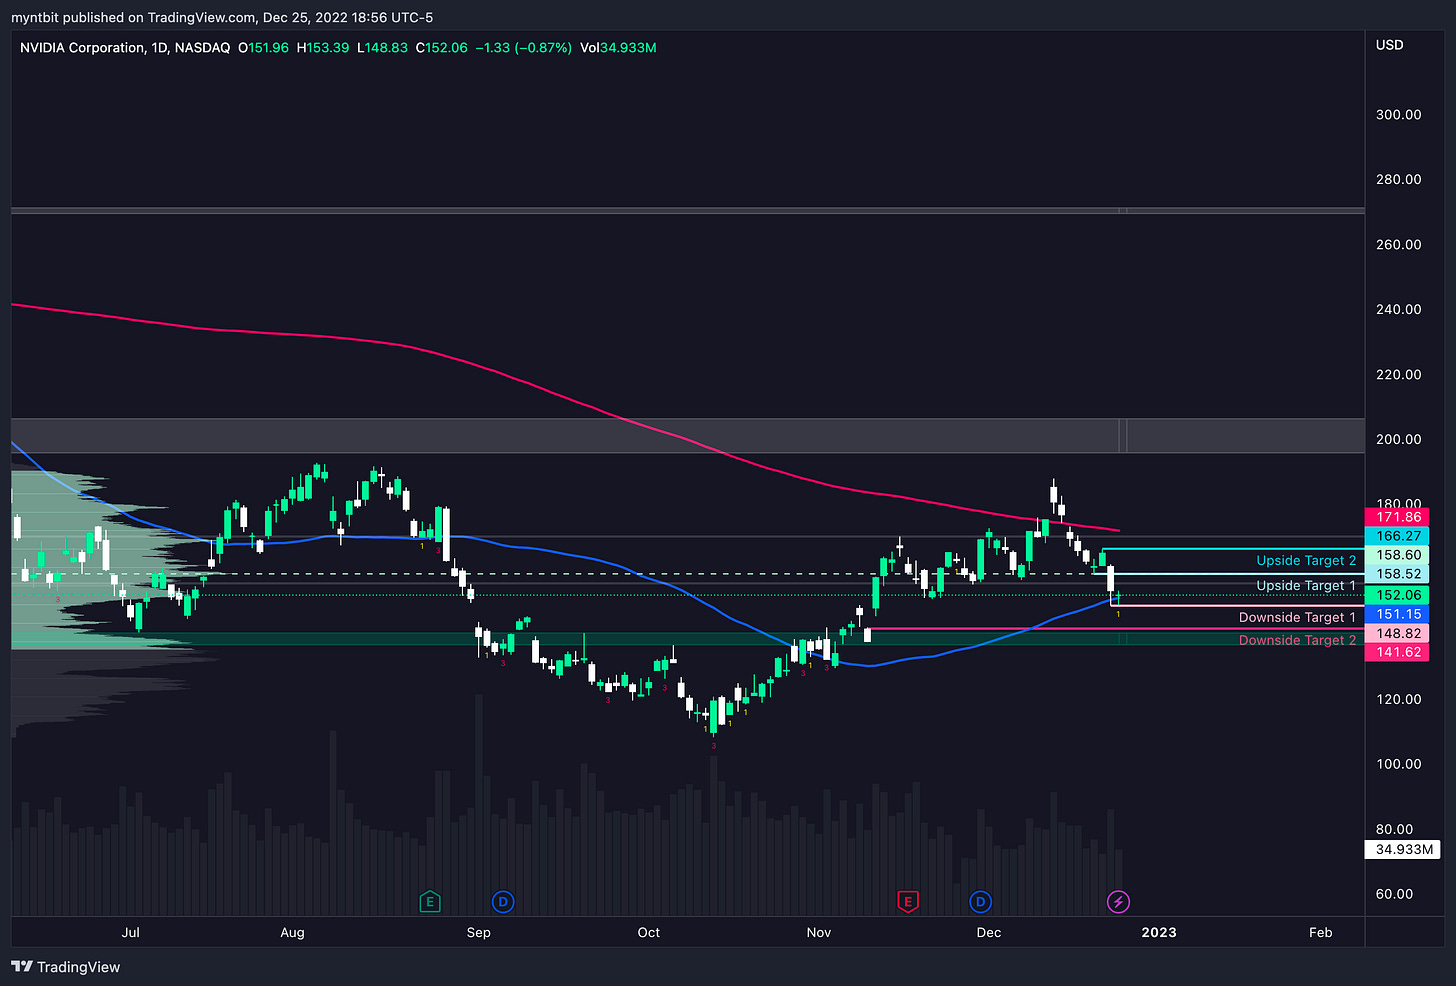Click the USD currency label
Viewport: 1456px width, 986px height.
click(x=1389, y=45)
